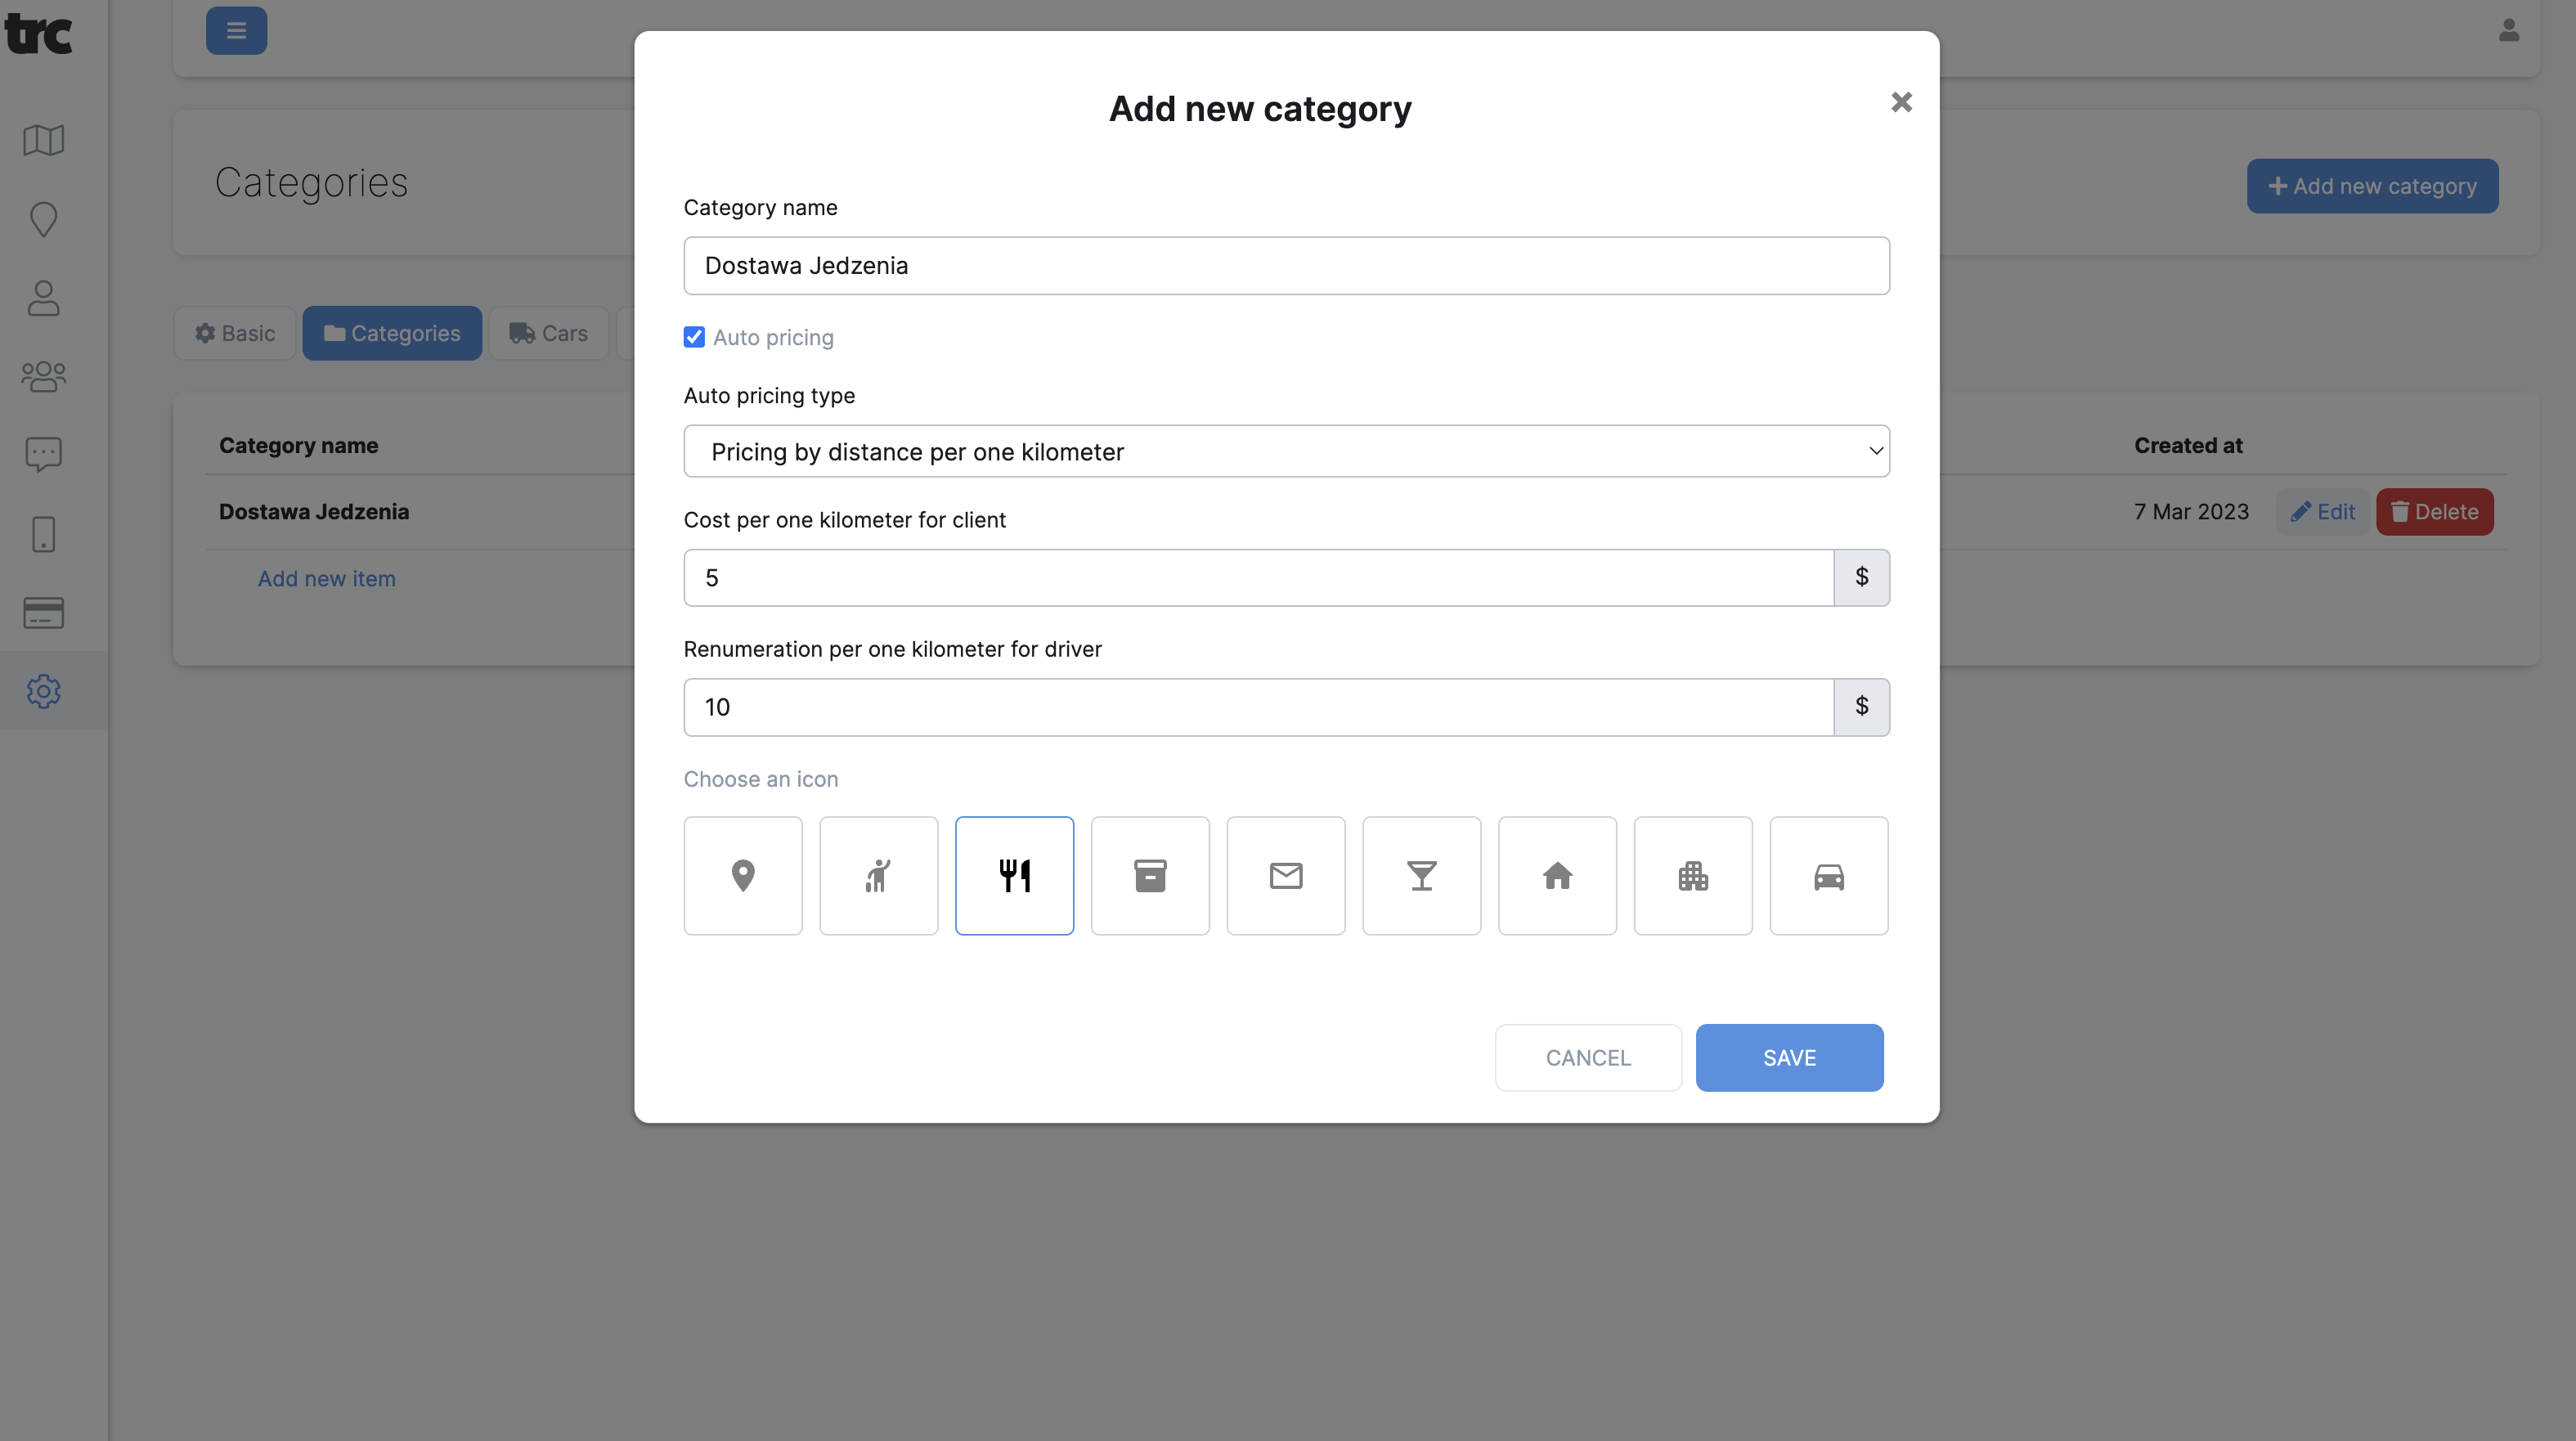
Task: Choose the car icon option
Action: [1828, 875]
